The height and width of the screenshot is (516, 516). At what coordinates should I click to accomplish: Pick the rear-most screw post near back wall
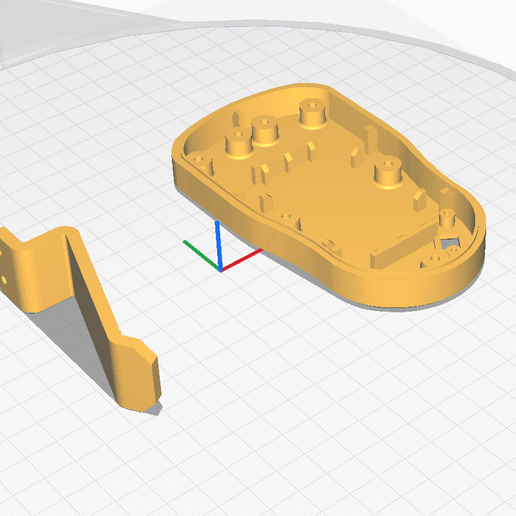pyautogui.click(x=313, y=113)
